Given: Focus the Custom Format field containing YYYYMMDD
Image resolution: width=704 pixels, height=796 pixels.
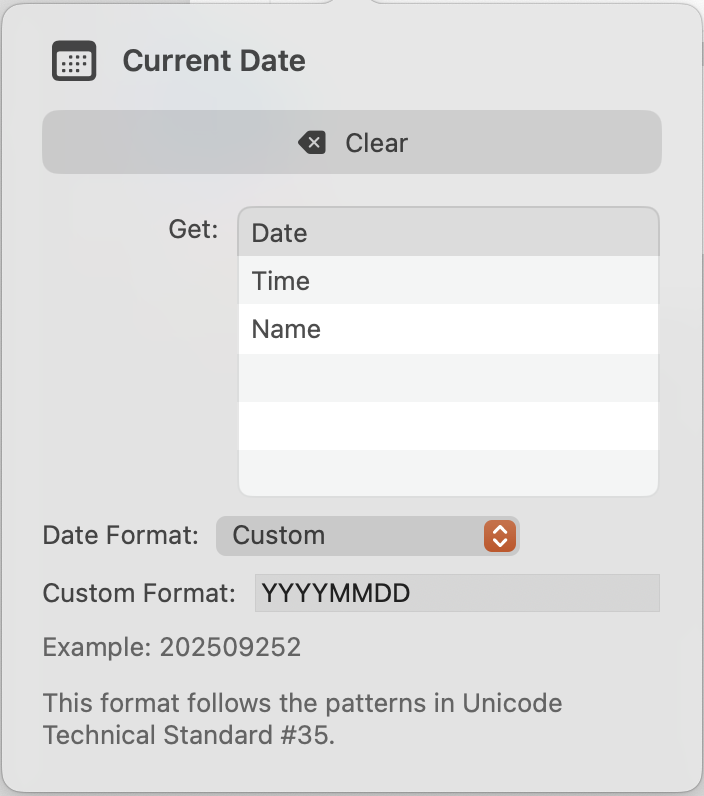Looking at the screenshot, I should click(457, 593).
